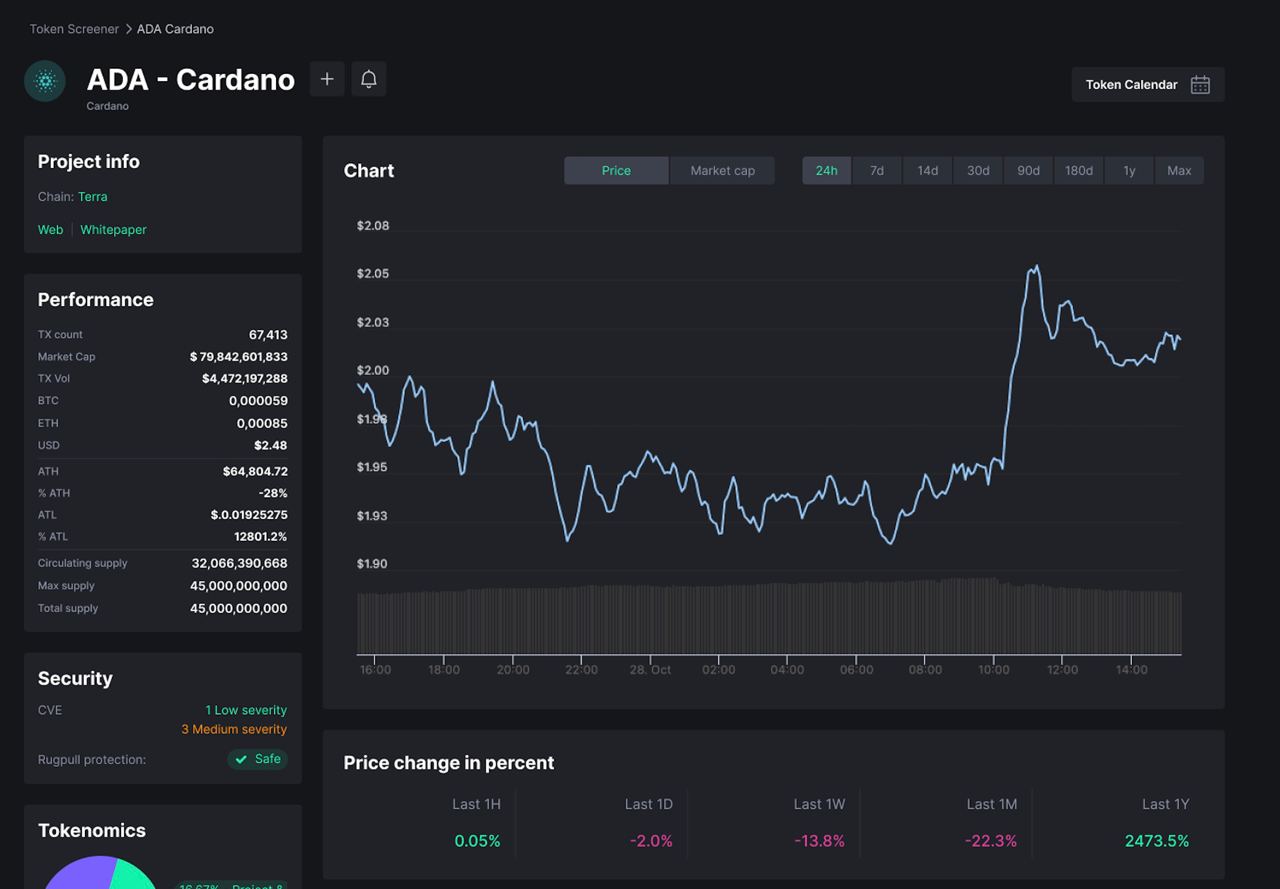This screenshot has height=889, width=1280.
Task: Click the TX count value 67,413
Action: pos(268,335)
